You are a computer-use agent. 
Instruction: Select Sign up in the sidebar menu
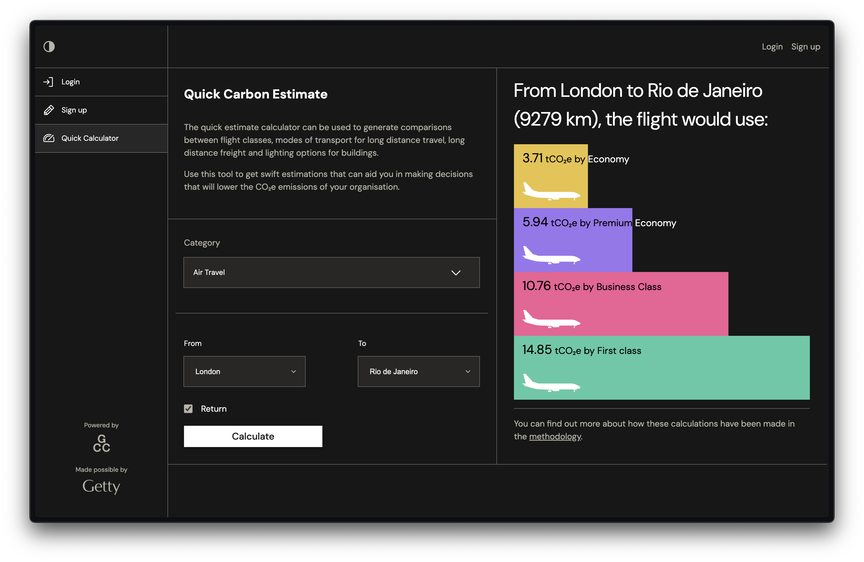tap(101, 110)
